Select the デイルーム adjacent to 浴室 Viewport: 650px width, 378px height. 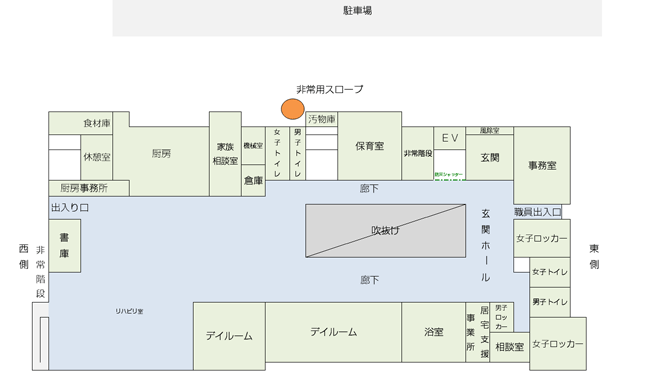pos(333,332)
